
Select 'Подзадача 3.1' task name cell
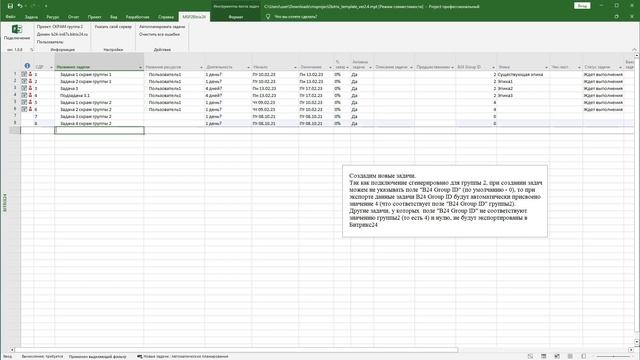click(x=99, y=95)
